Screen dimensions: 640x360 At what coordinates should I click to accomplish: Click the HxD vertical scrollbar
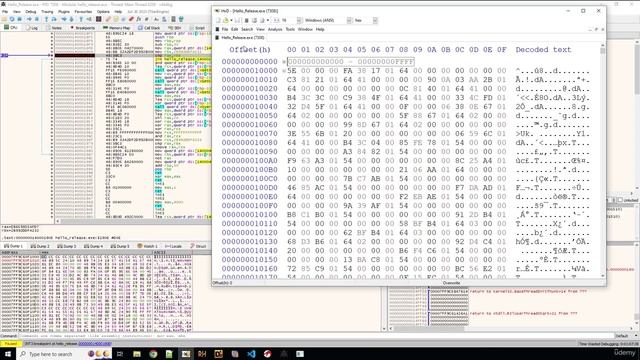coord(602,161)
